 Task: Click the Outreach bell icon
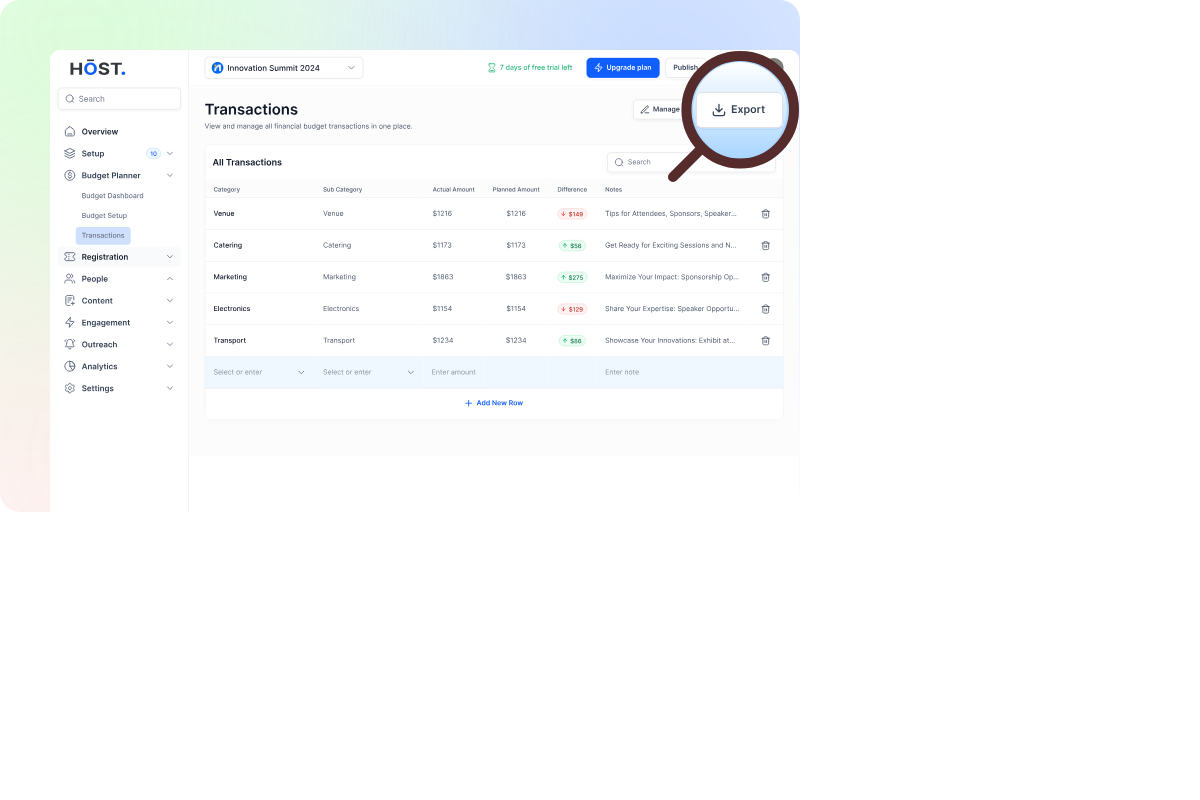click(x=69, y=345)
